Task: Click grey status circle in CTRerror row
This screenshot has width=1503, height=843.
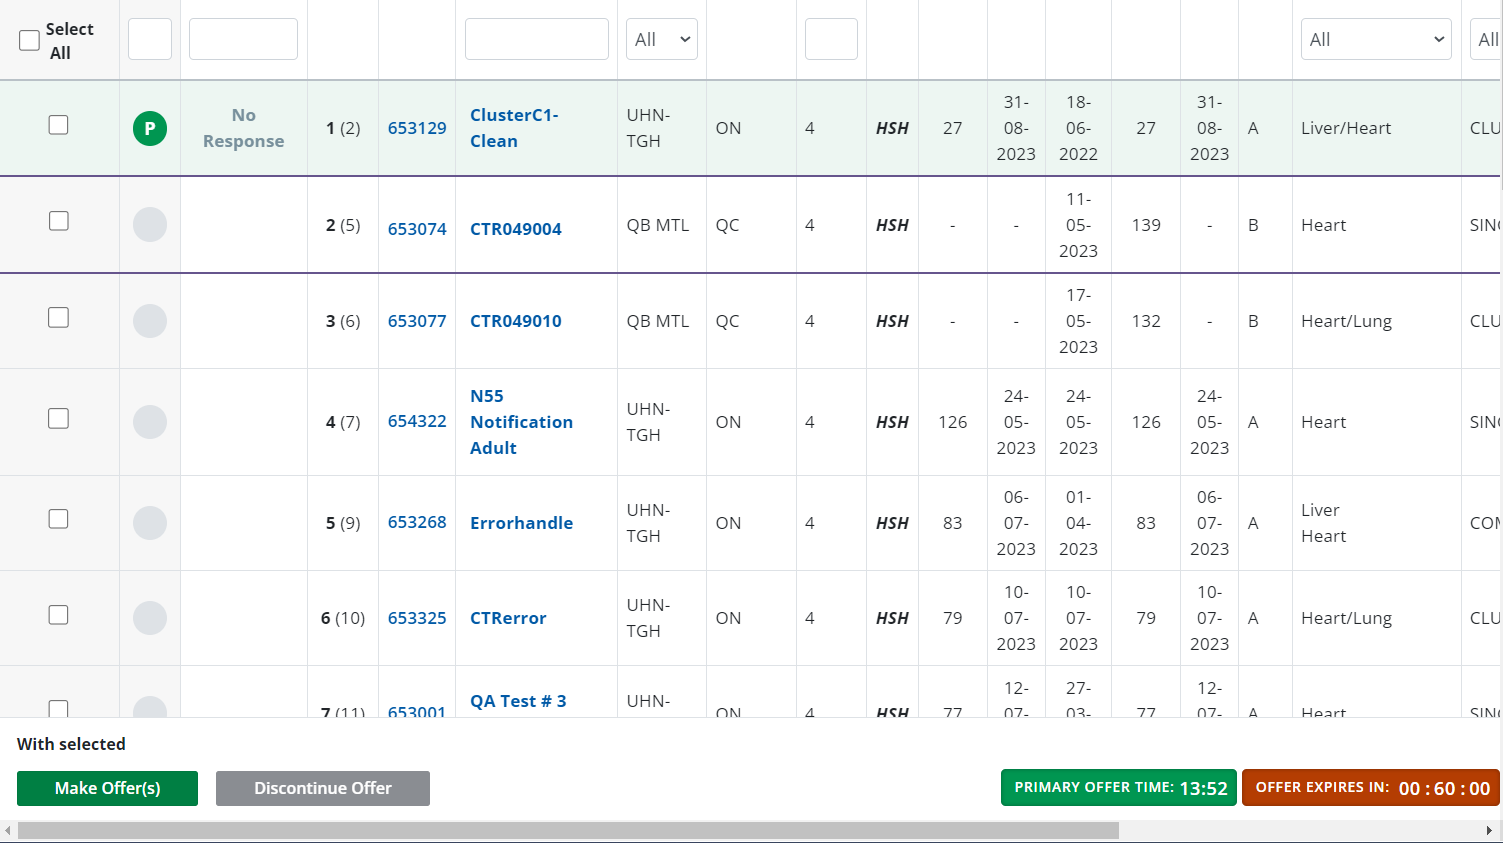Action: coord(150,618)
